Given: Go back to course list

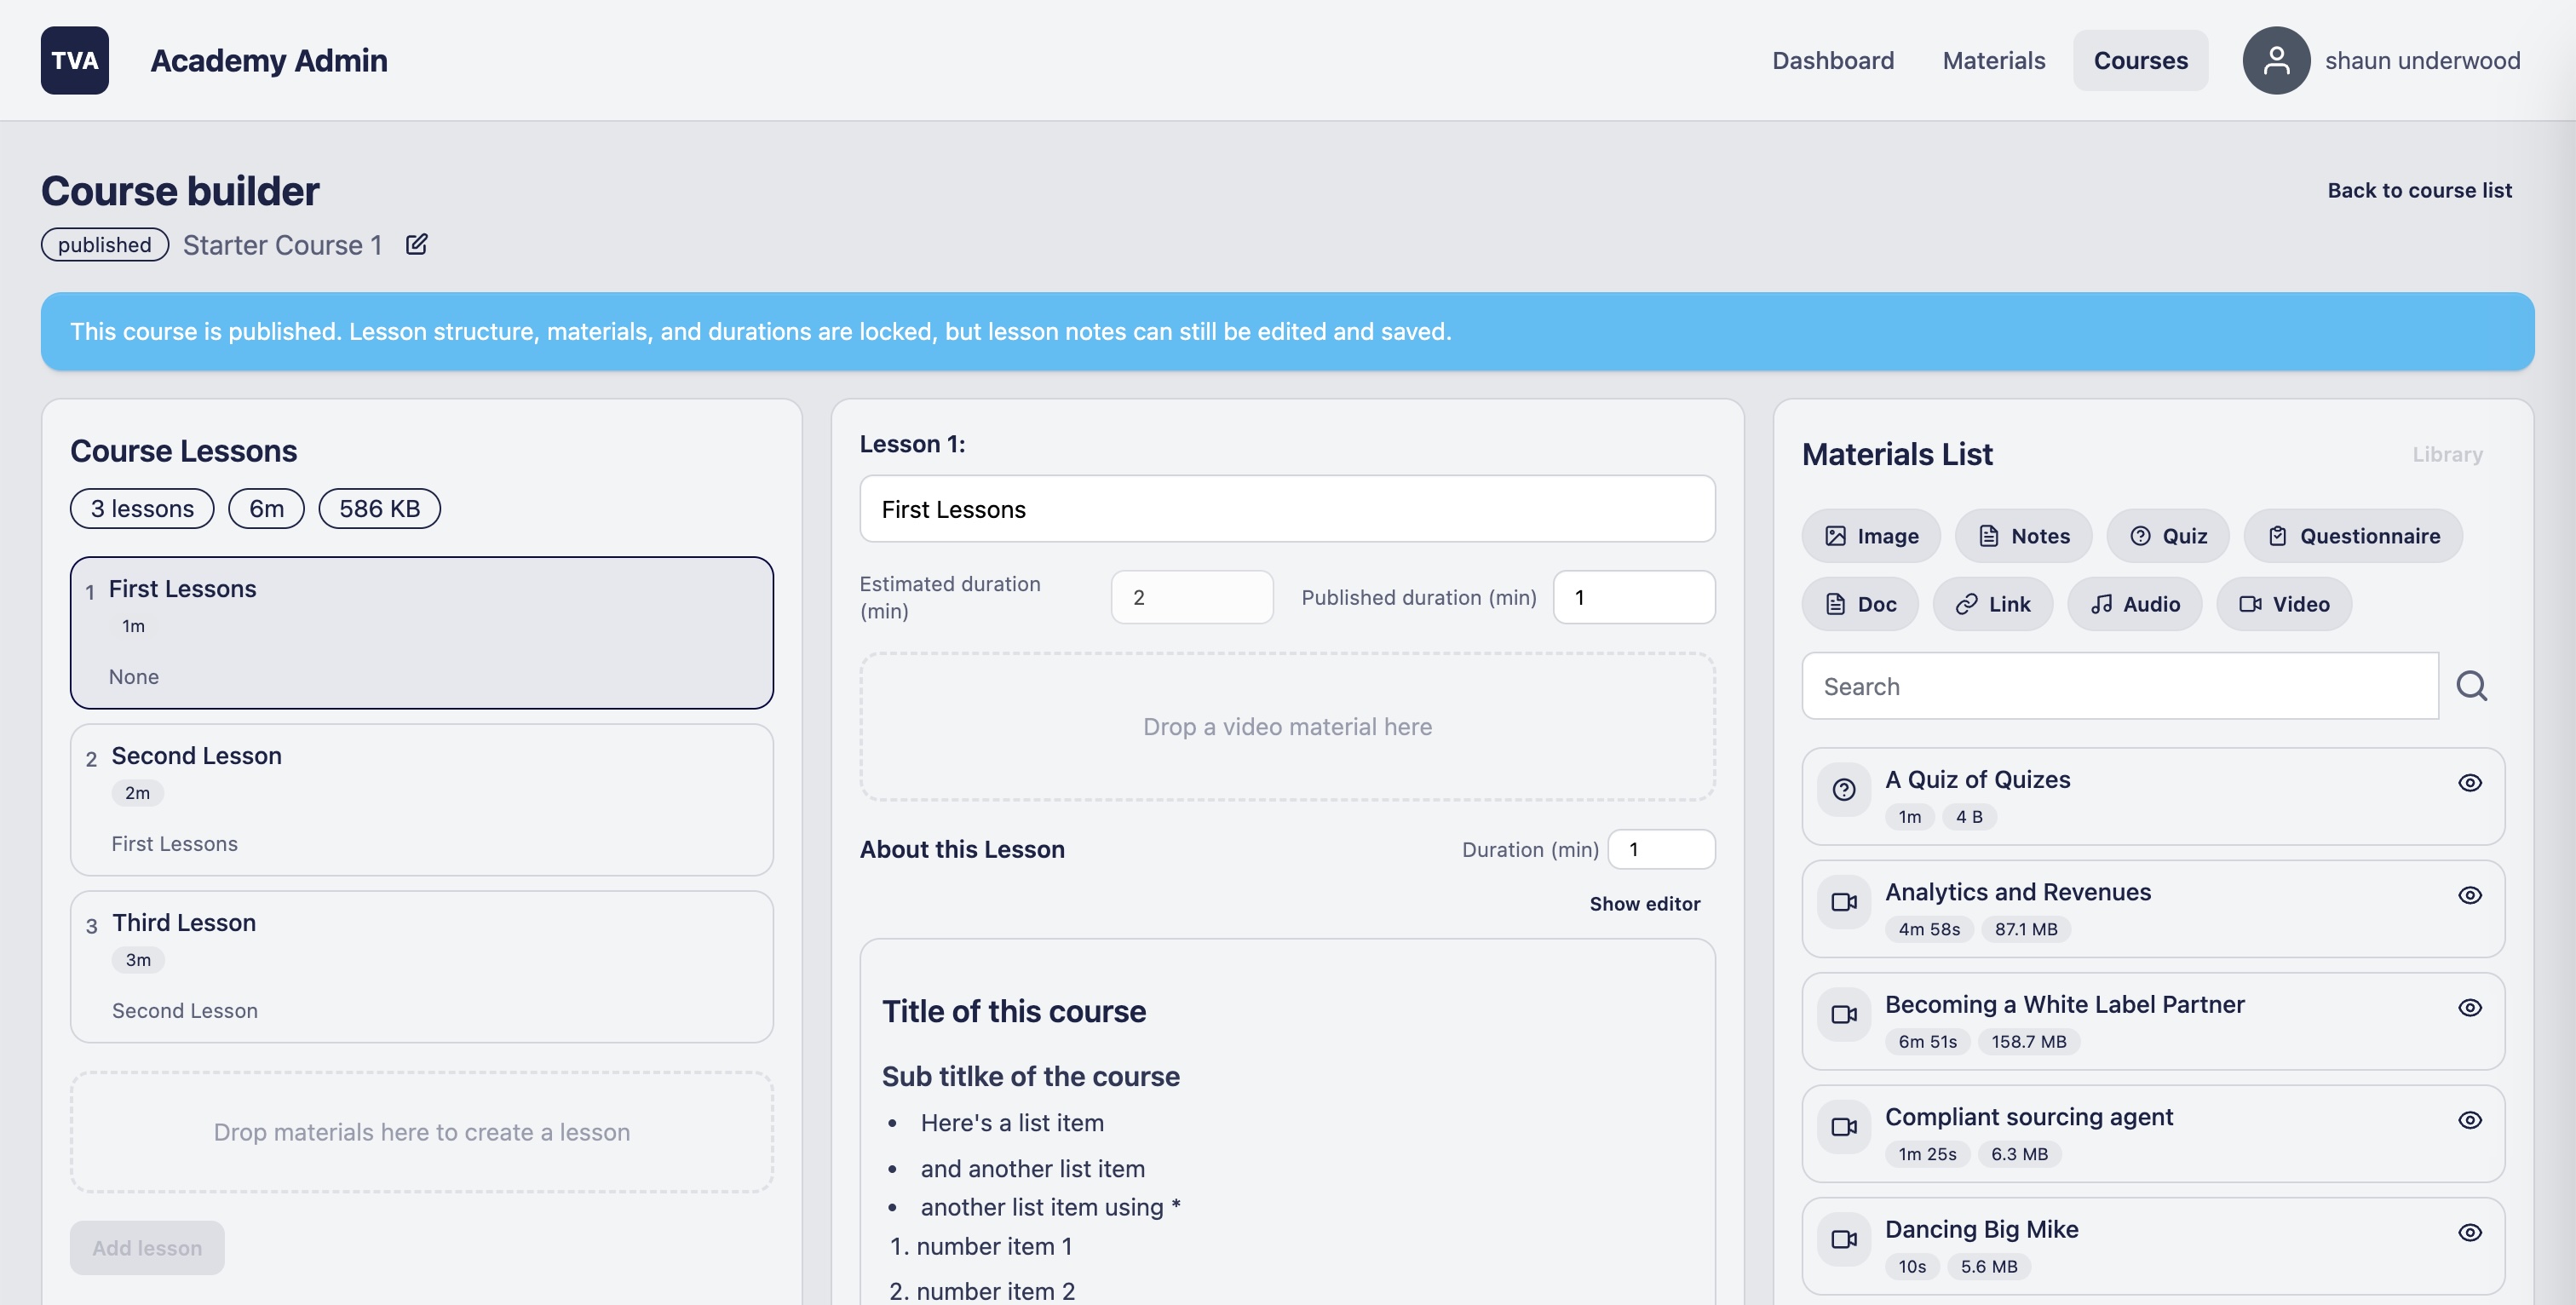Looking at the screenshot, I should 2419,190.
